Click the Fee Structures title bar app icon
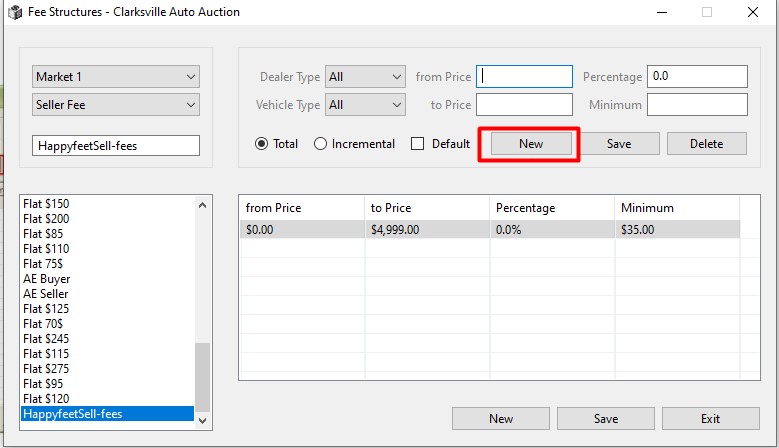Screen dimensions: 779x448 [15, 12]
